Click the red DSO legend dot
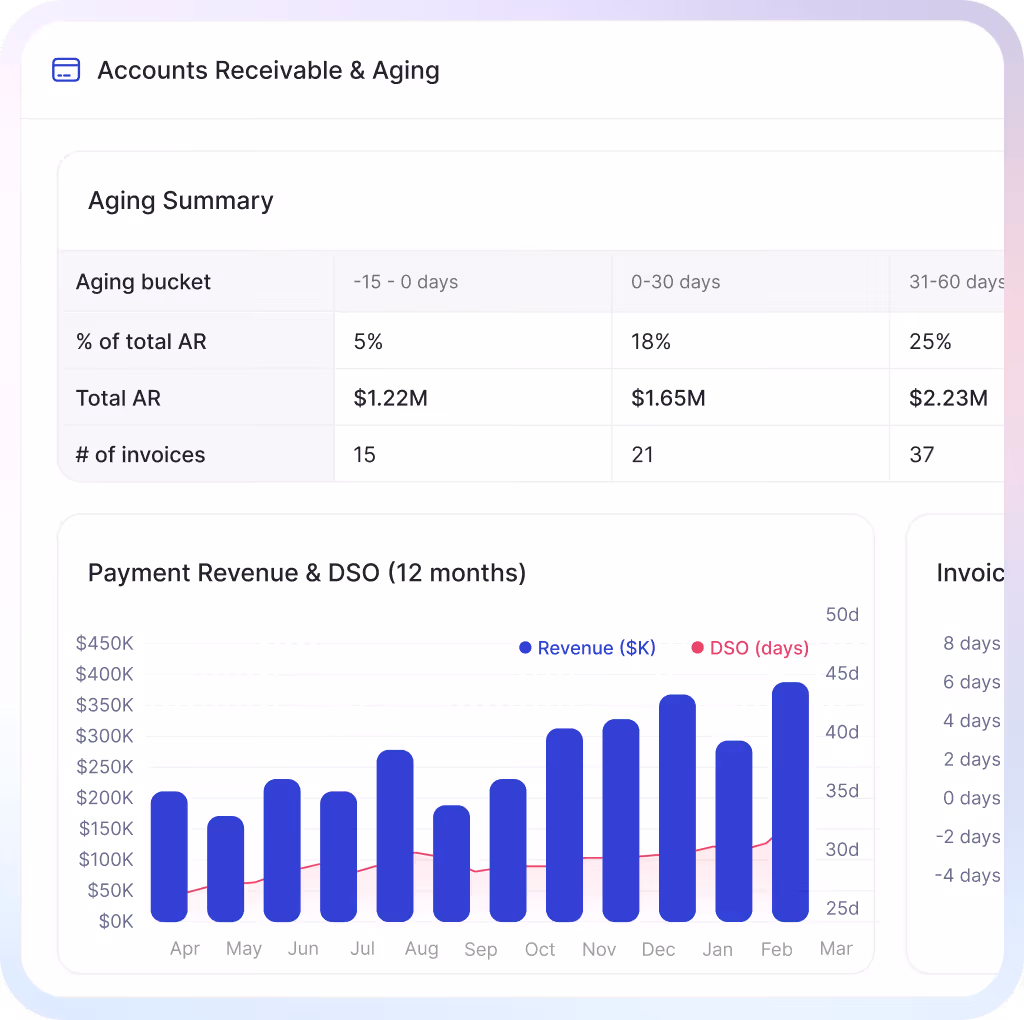Image resolution: width=1024 pixels, height=1020 pixels. click(697, 648)
